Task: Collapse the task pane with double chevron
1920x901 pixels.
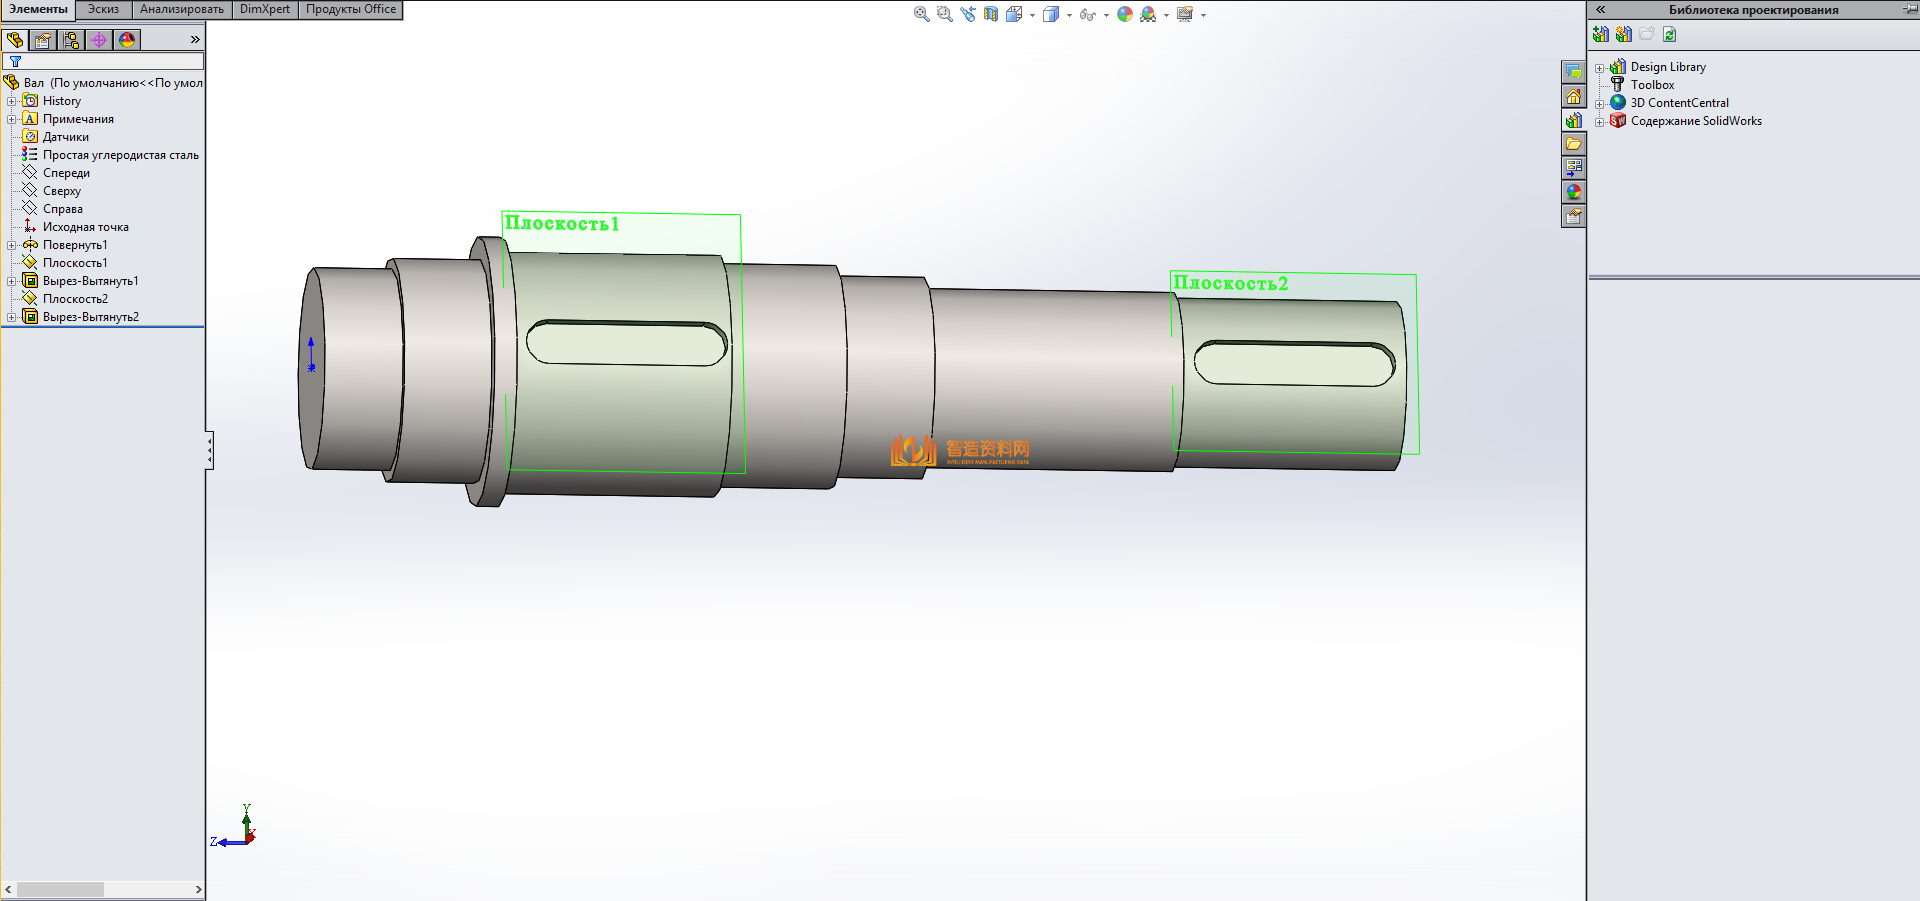Action: [x=1600, y=9]
